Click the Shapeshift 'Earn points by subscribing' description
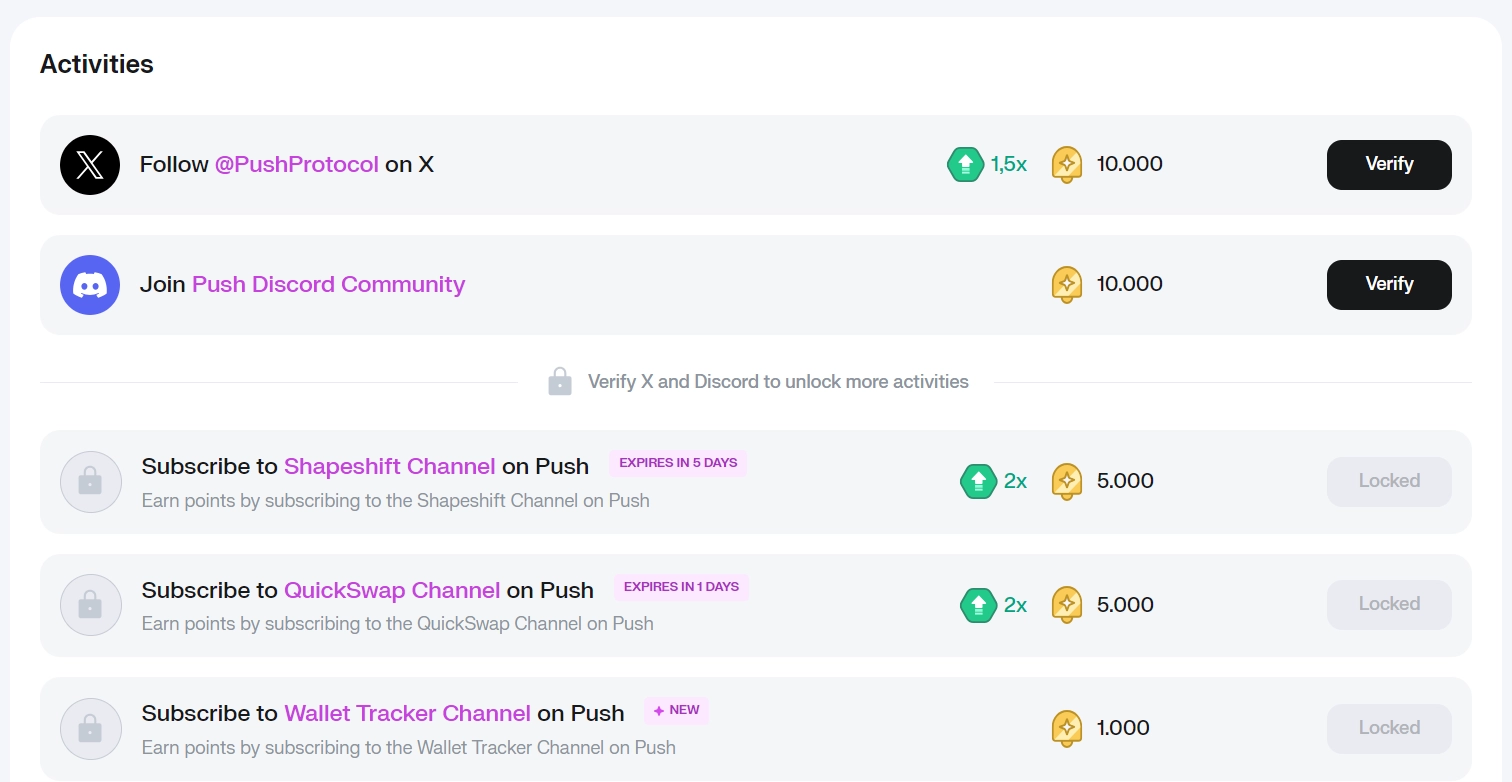 pos(396,500)
